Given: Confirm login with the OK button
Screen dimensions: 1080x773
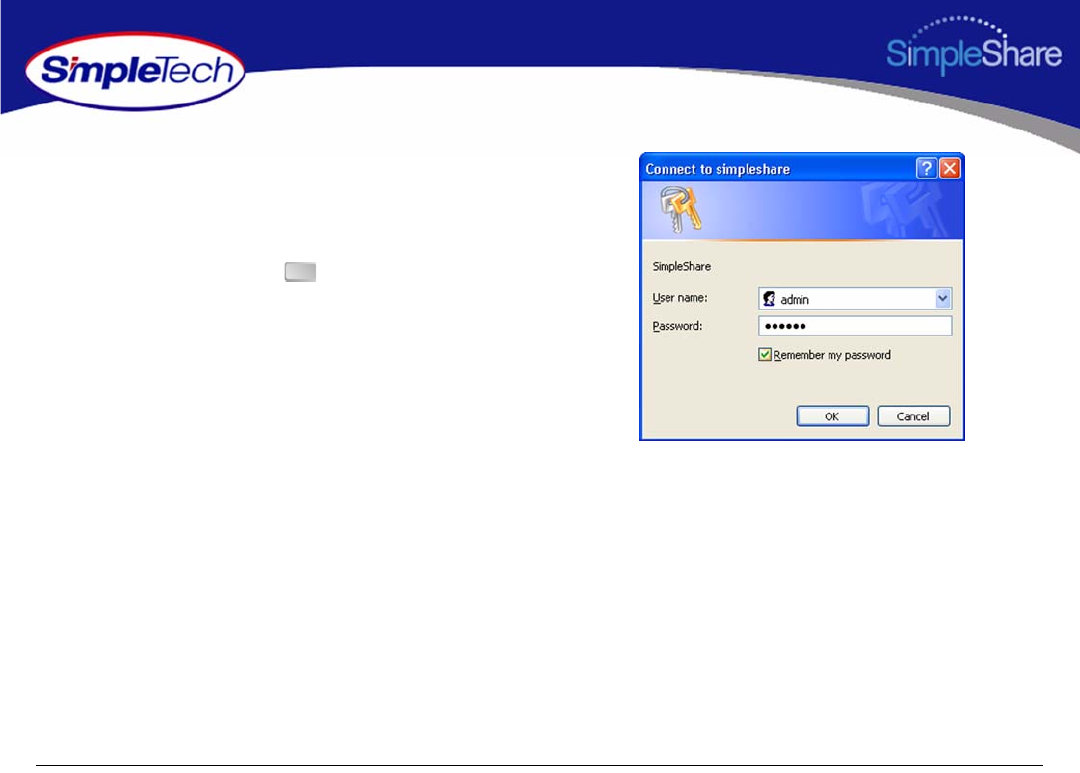Looking at the screenshot, I should click(x=832, y=416).
